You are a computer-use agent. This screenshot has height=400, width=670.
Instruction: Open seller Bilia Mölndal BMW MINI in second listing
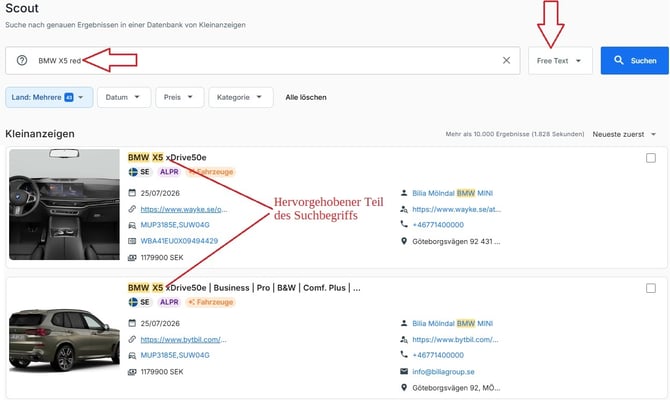[x=453, y=324]
